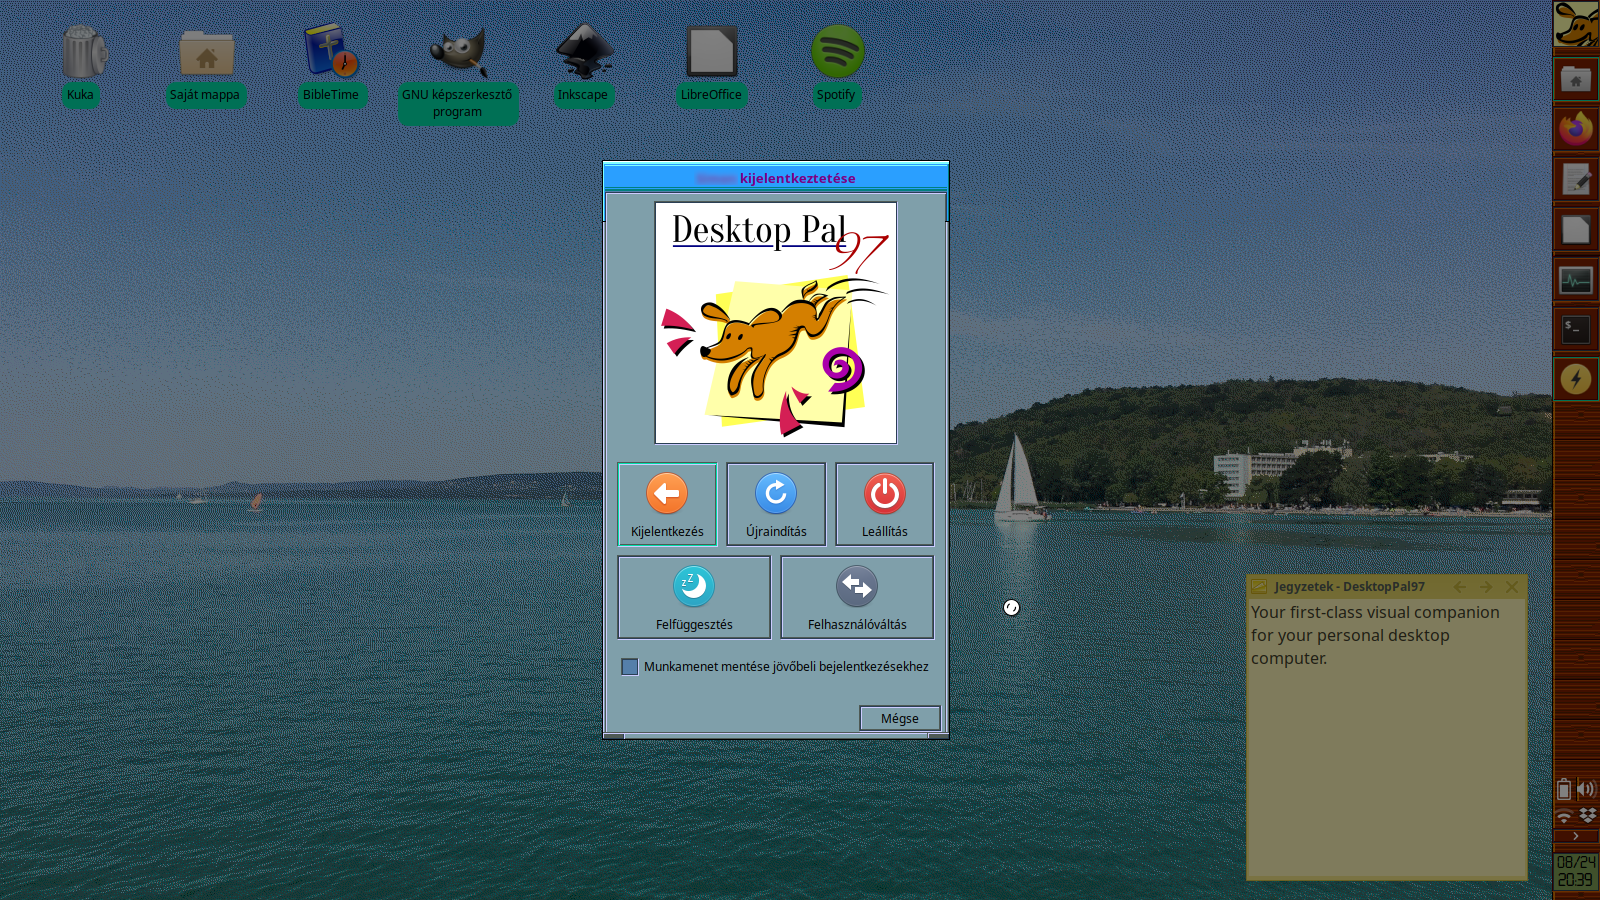Open the text editor launcher in panel
Image resolution: width=1600 pixels, height=900 pixels.
[x=1576, y=179]
